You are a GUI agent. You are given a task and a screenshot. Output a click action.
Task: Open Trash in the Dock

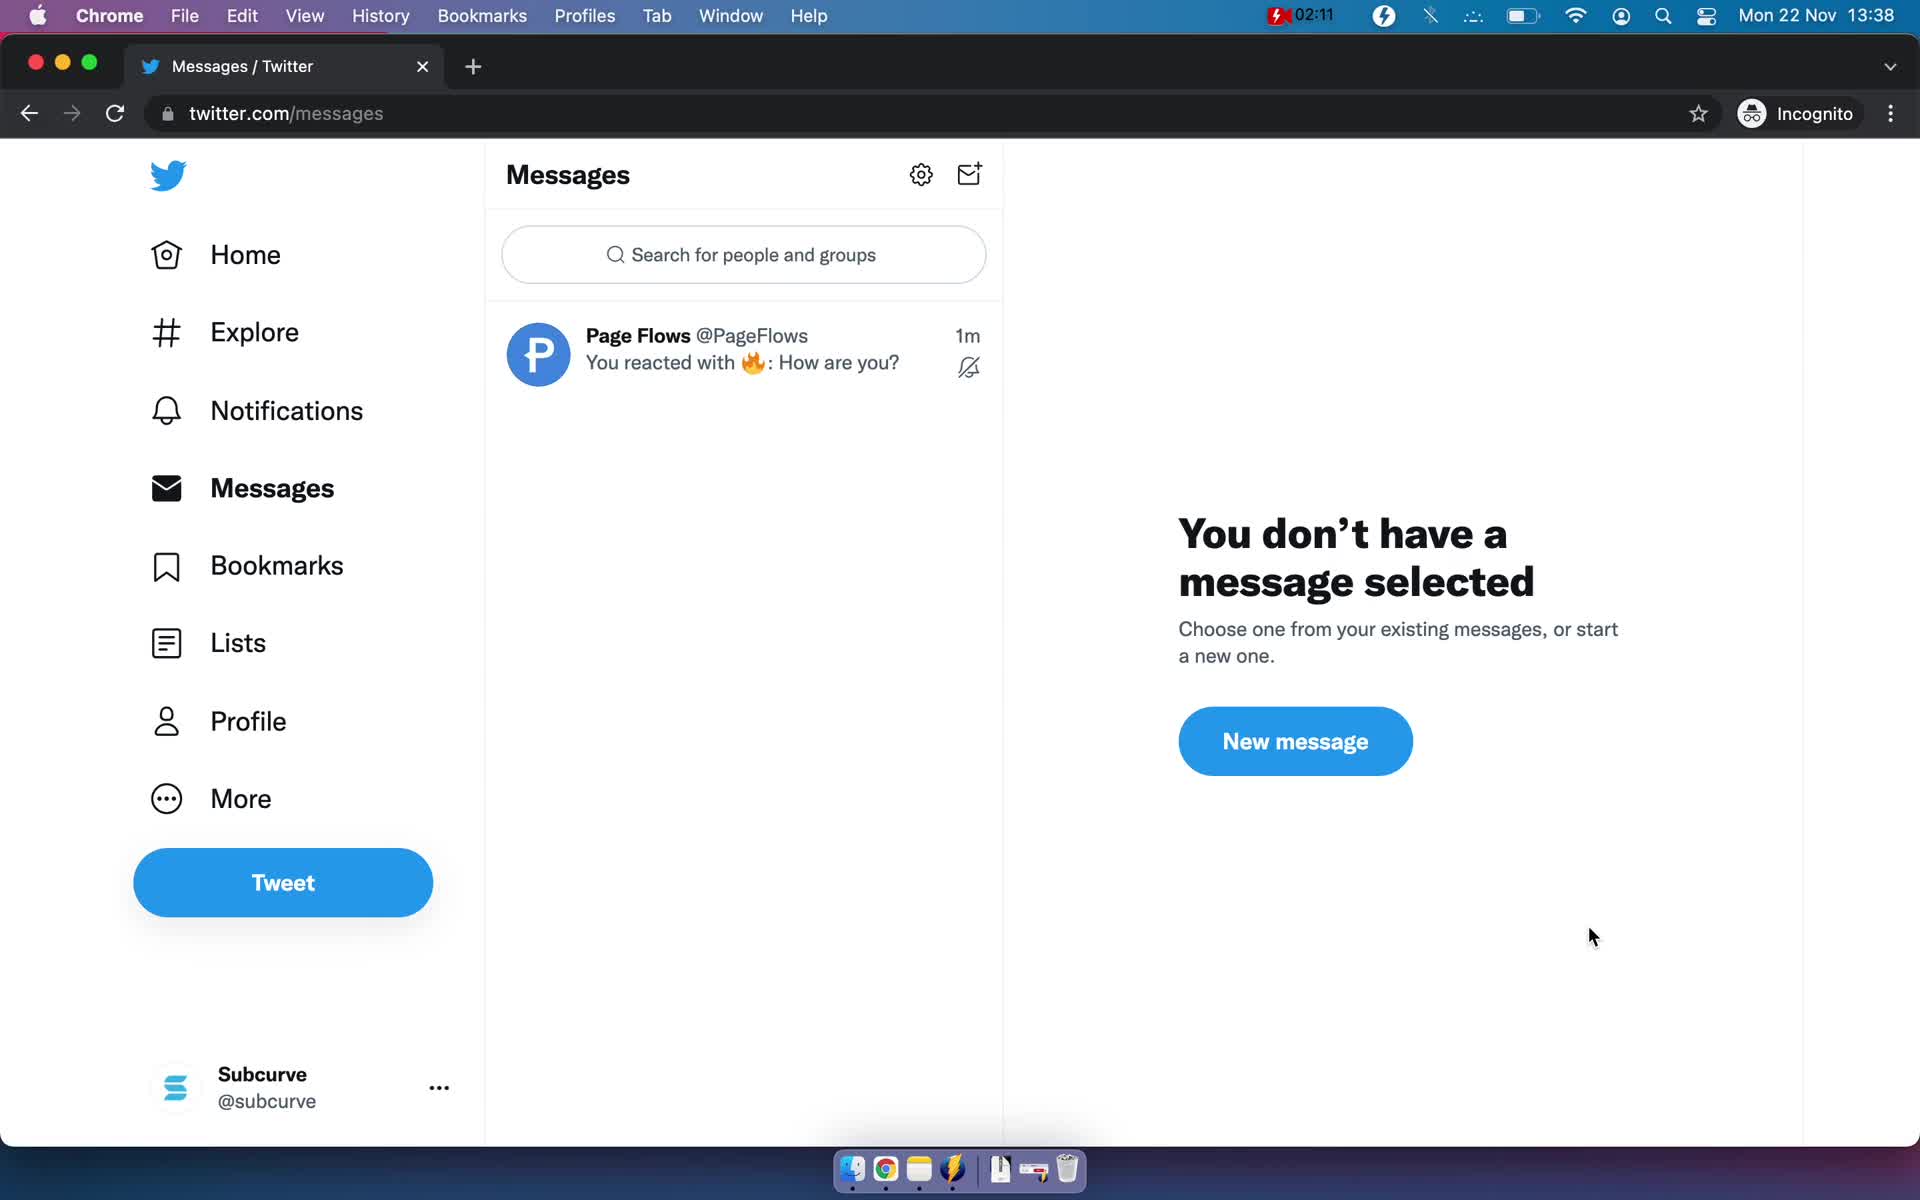tap(1067, 1169)
